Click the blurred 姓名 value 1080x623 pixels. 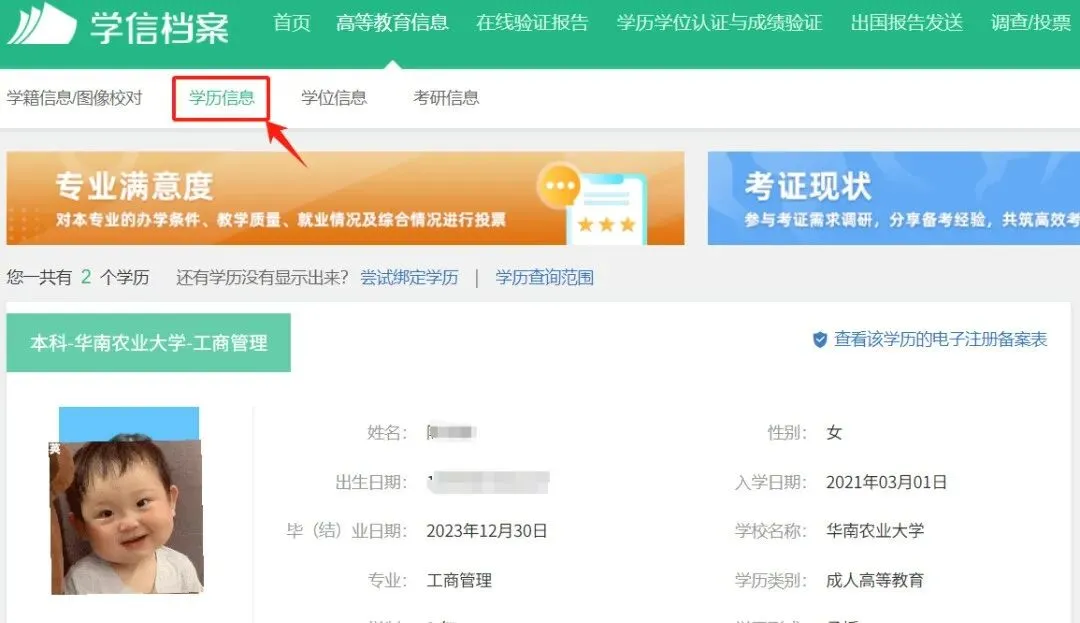point(451,432)
